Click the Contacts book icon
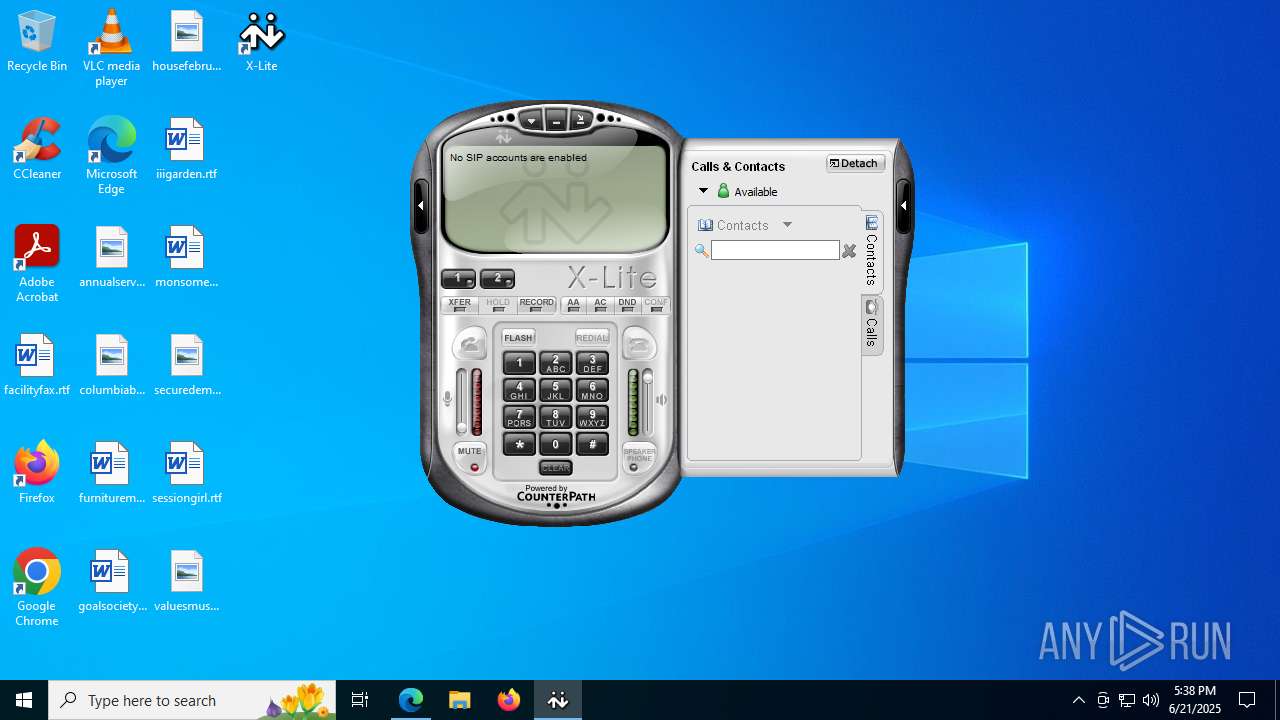This screenshot has height=720, width=1280. point(705,225)
